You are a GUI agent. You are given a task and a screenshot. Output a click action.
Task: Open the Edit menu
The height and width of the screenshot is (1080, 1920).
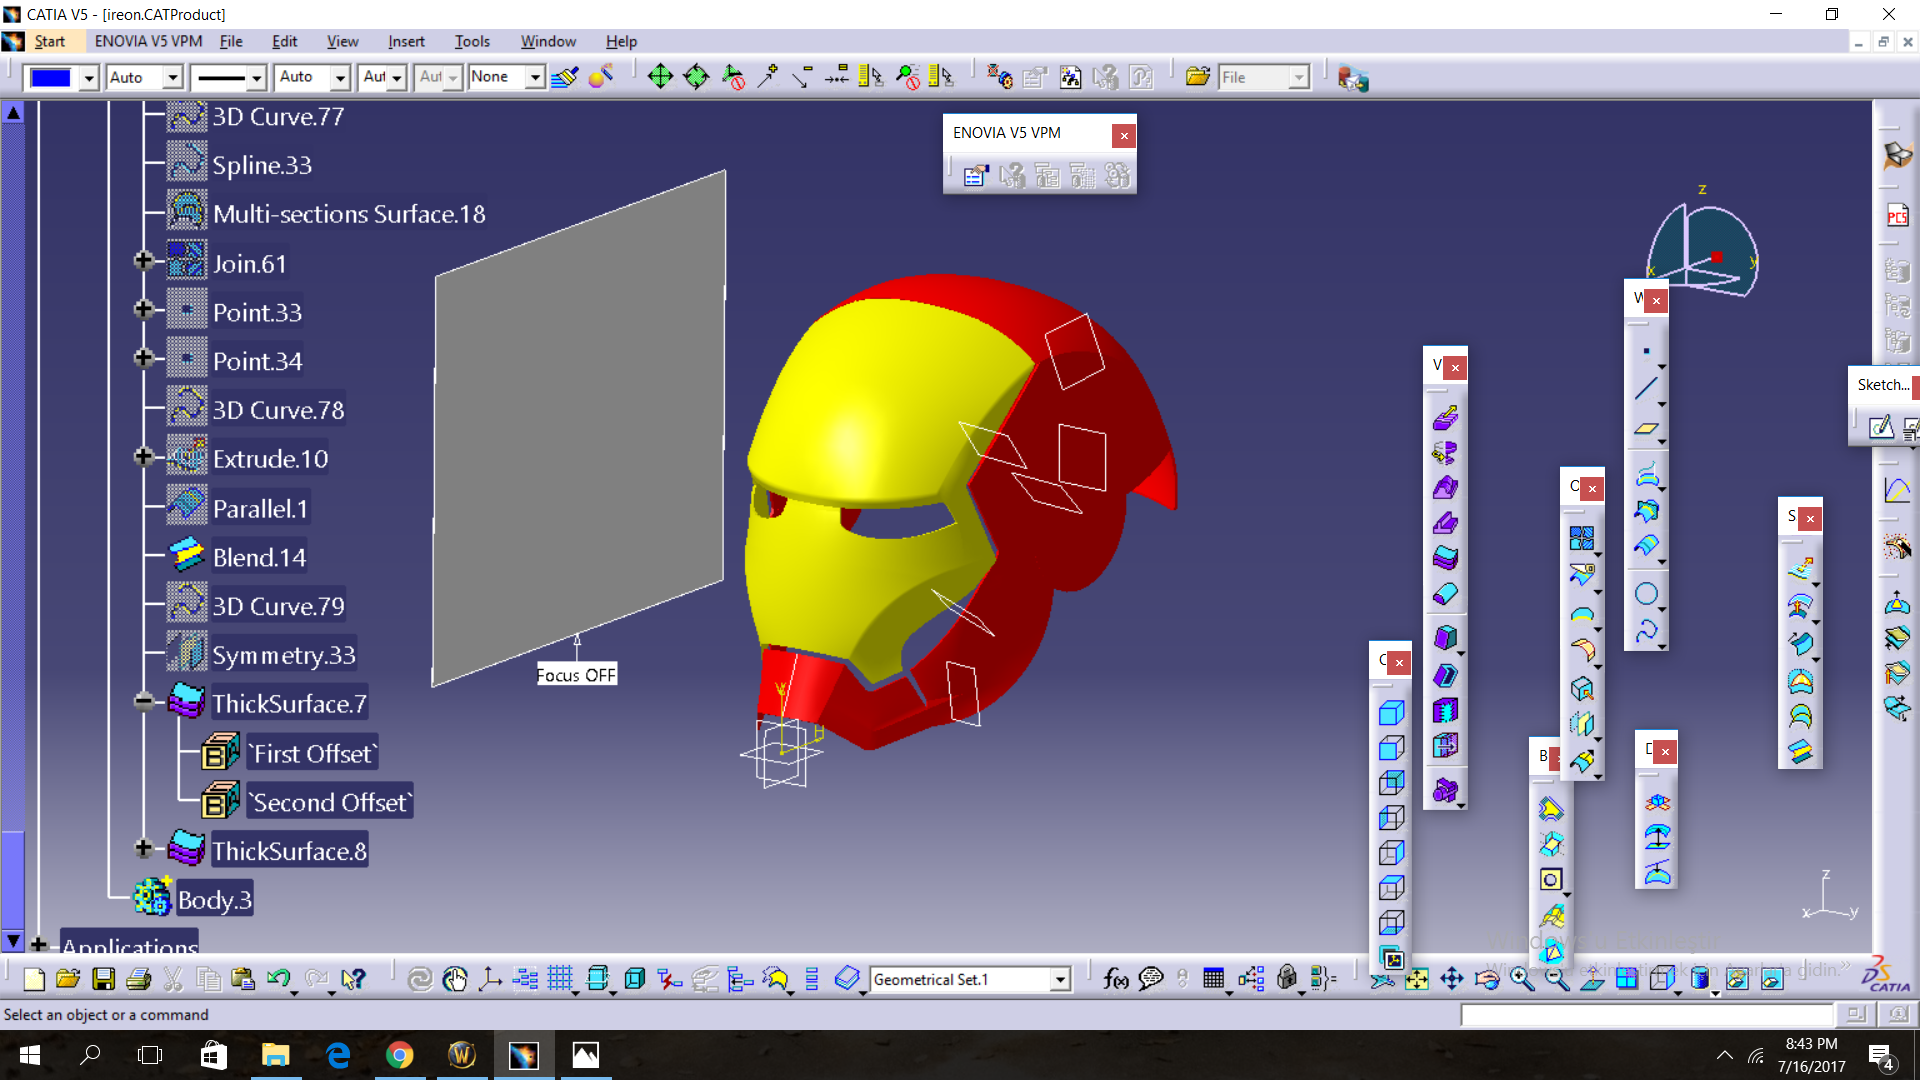[x=285, y=41]
